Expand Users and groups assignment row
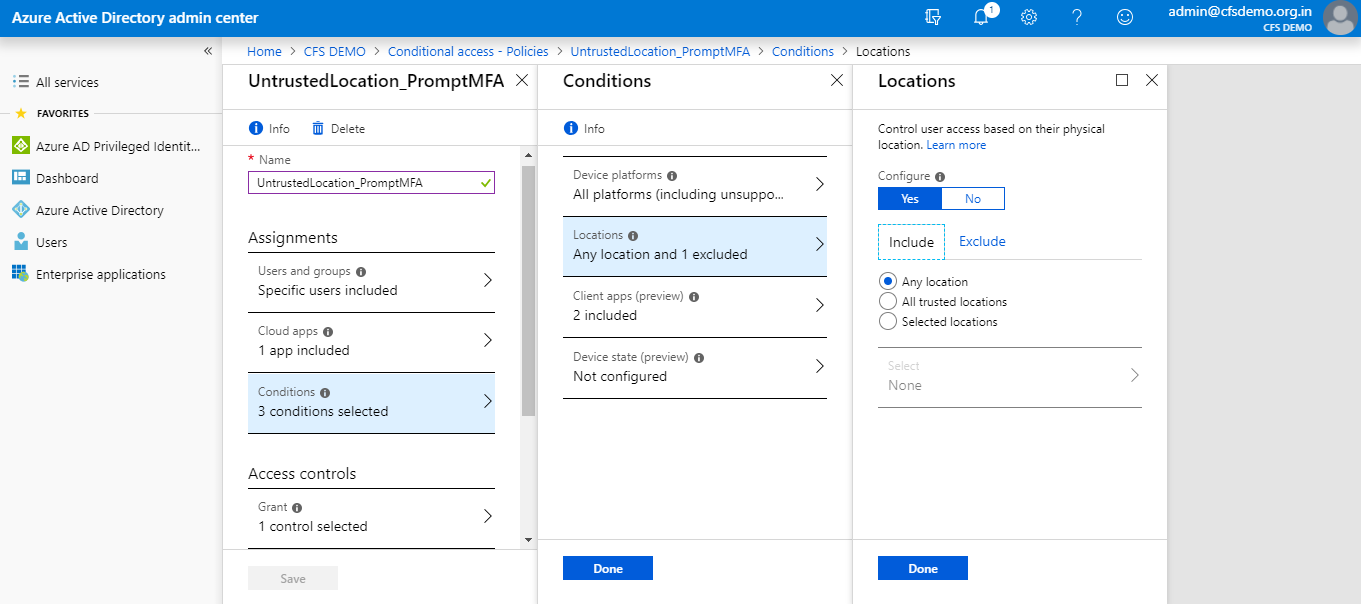Image resolution: width=1361 pixels, height=604 pixels. 371,282
